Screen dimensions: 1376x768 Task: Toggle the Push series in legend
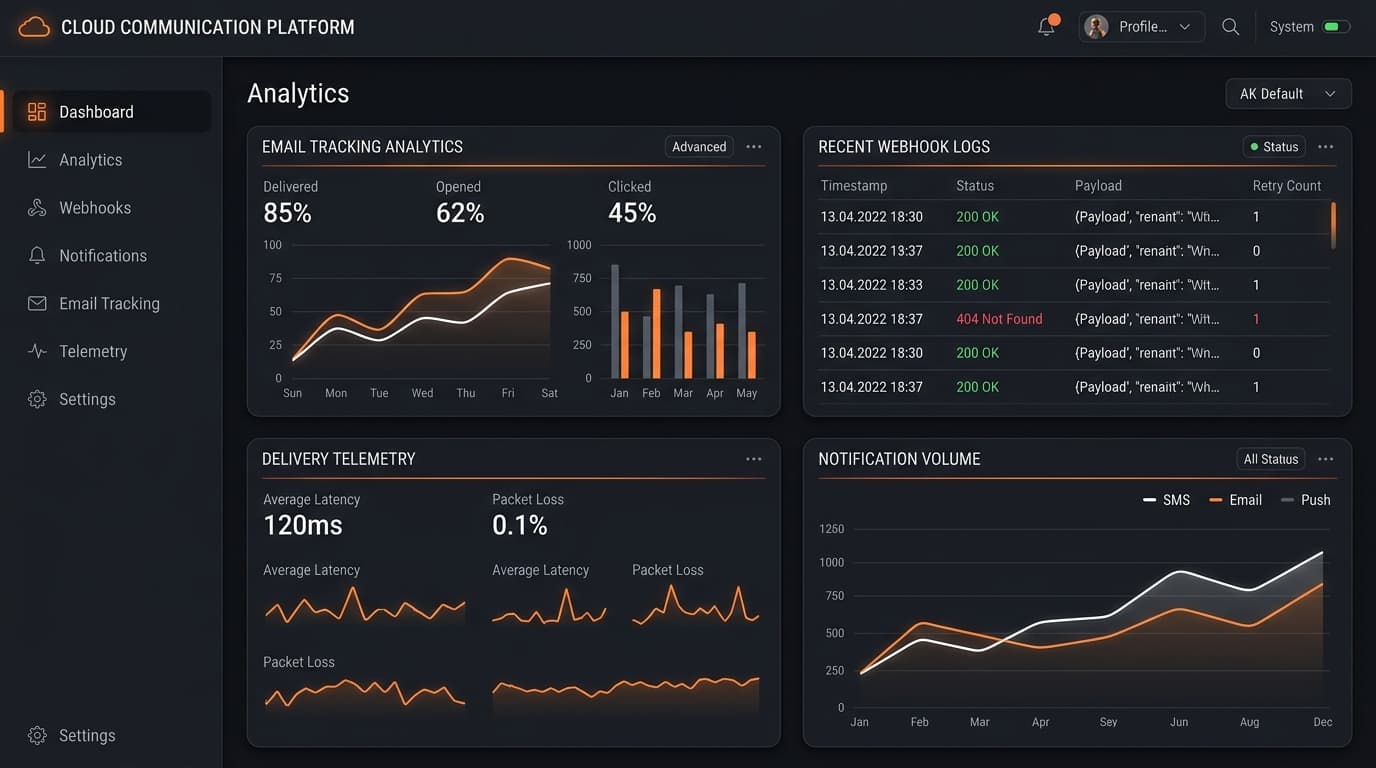point(1306,500)
